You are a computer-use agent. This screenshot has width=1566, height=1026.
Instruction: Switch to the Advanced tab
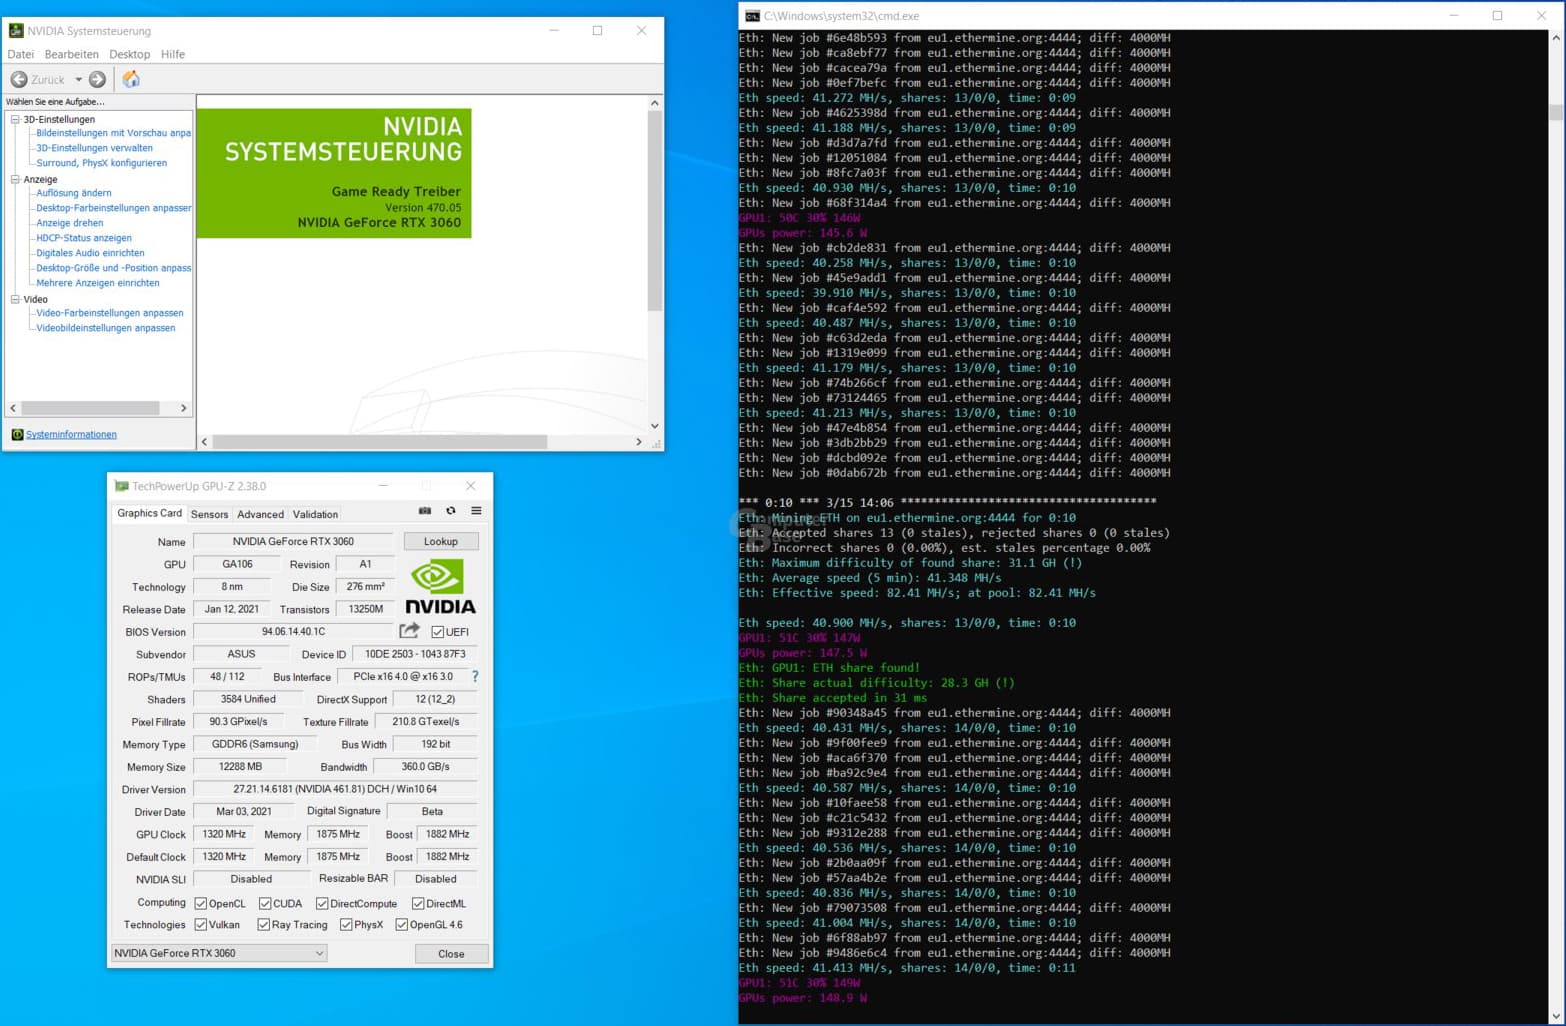pyautogui.click(x=261, y=514)
